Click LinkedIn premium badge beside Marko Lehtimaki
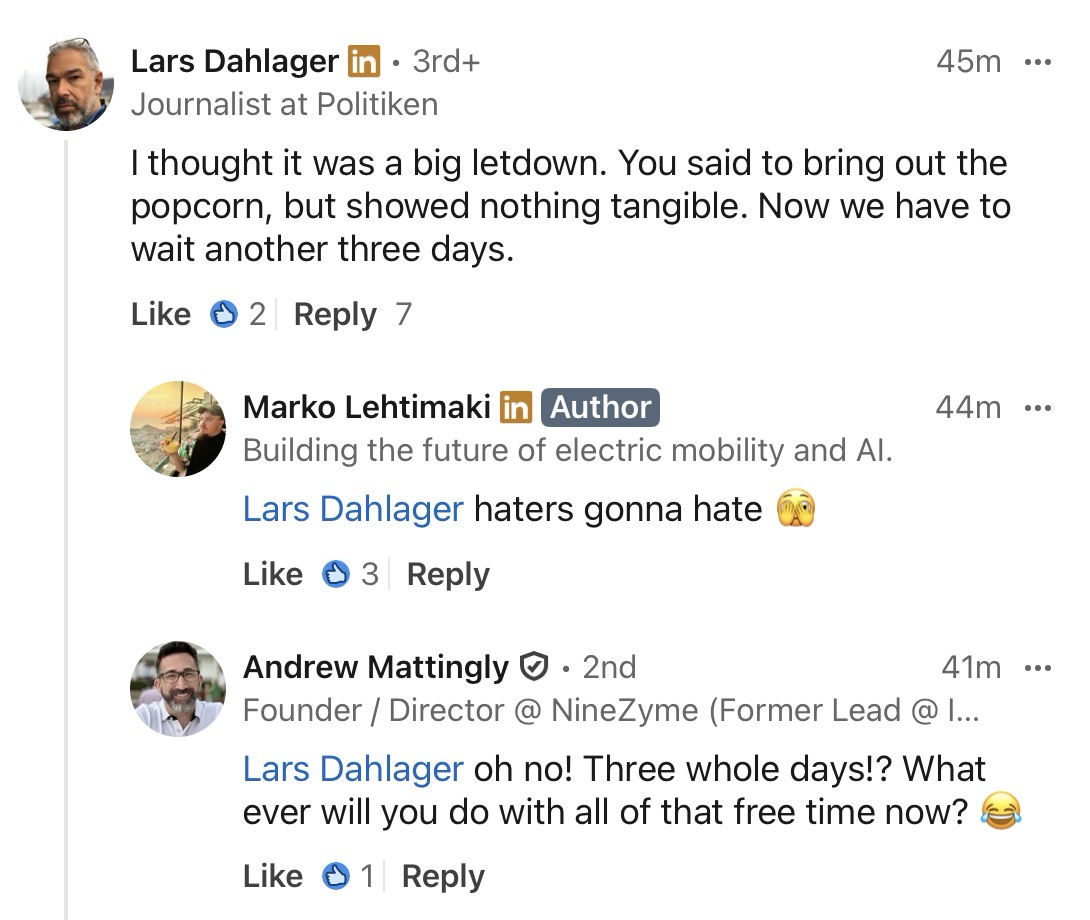 516,408
